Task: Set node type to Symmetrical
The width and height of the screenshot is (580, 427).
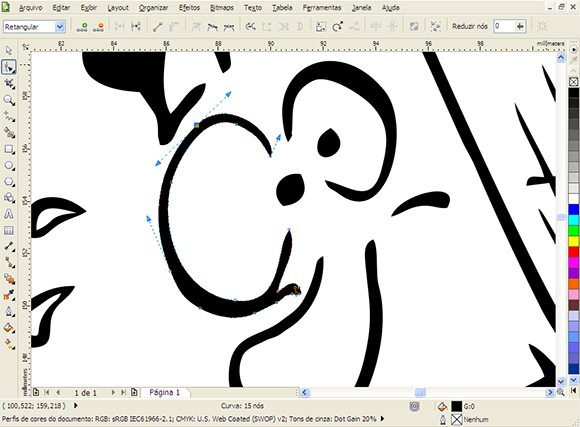Action: 229,26
